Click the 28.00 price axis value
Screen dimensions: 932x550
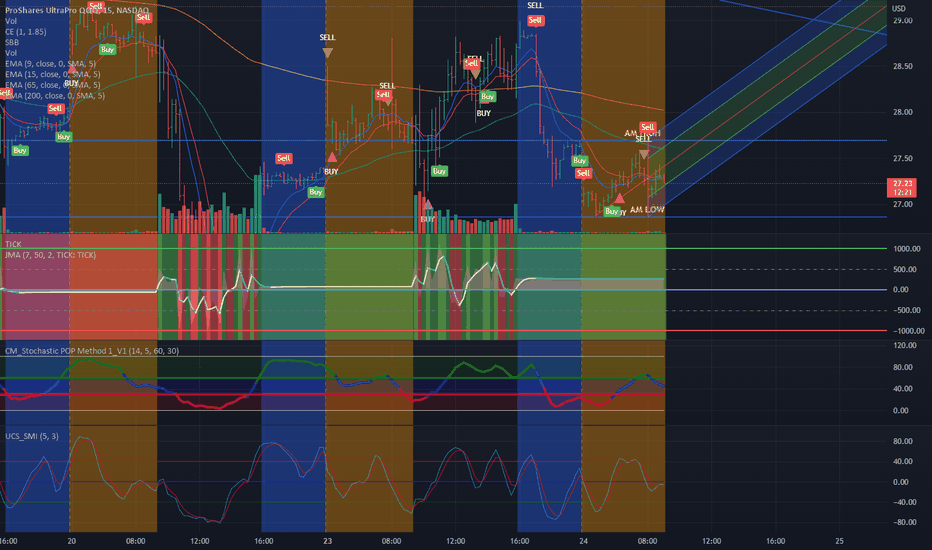tap(902, 112)
